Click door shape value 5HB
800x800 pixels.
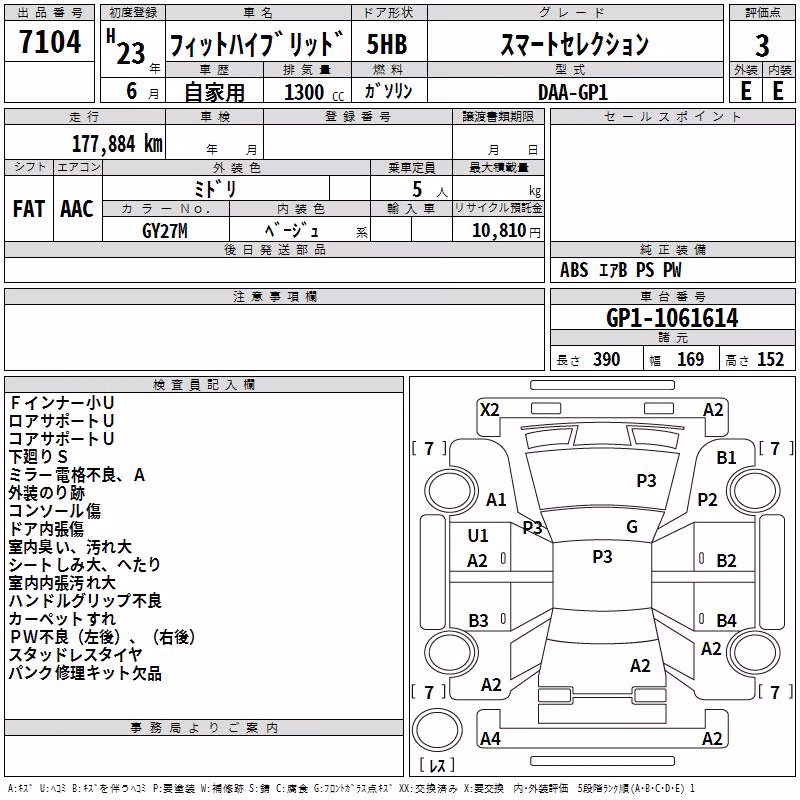pyautogui.click(x=387, y=44)
